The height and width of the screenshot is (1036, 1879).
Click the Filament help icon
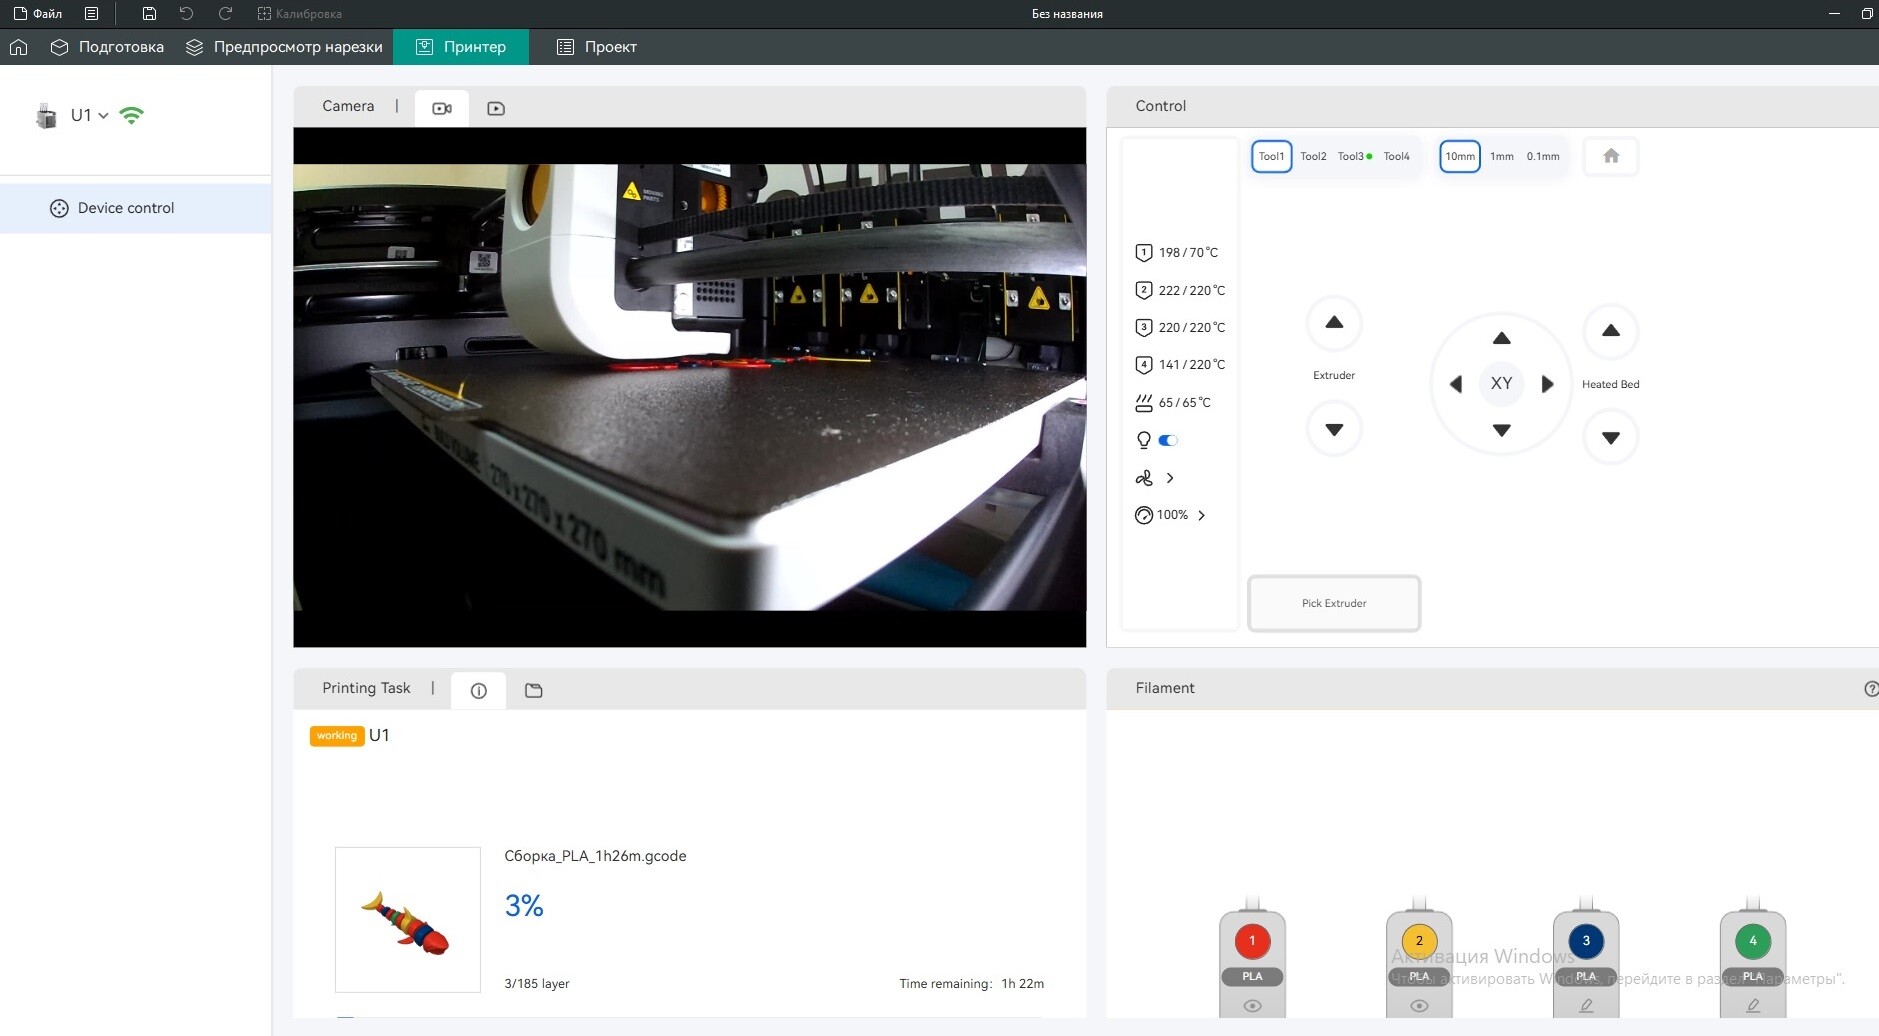[1870, 688]
